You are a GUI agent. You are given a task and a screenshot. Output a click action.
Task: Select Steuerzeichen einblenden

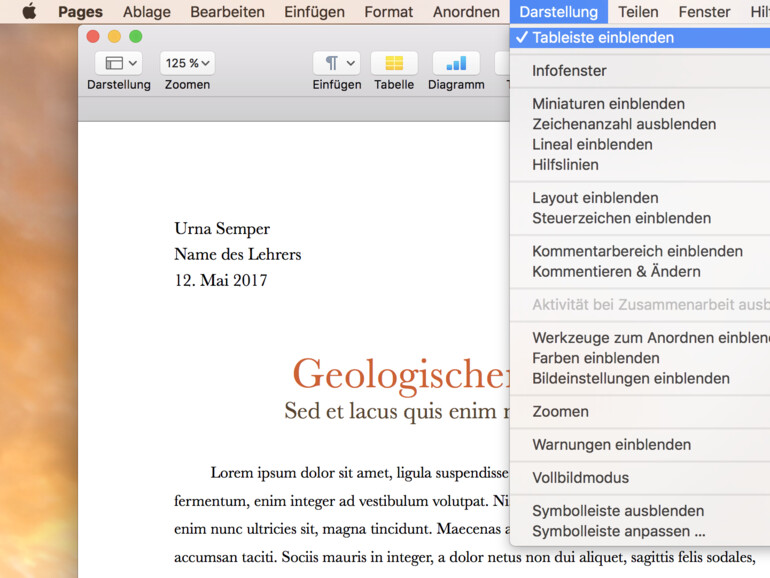point(640,218)
